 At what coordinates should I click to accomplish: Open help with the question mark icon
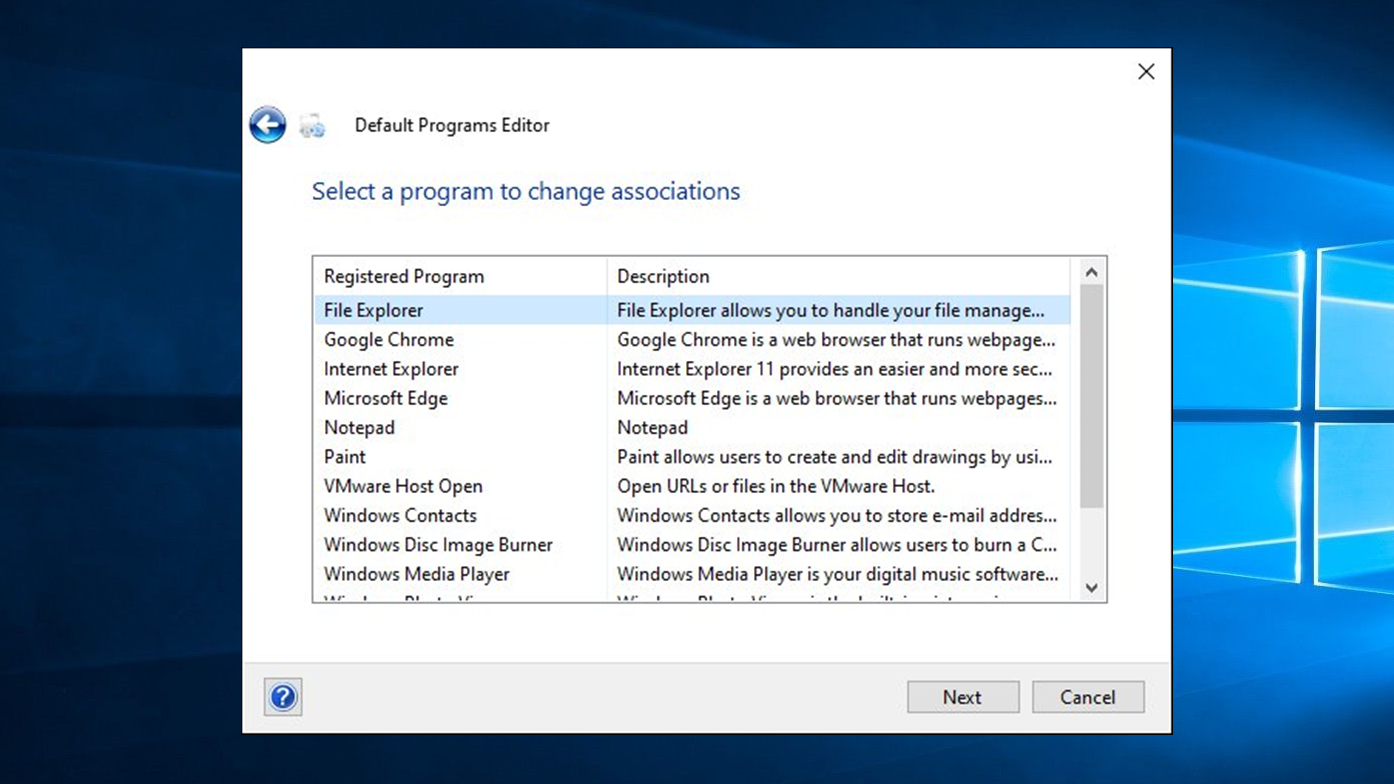click(283, 697)
